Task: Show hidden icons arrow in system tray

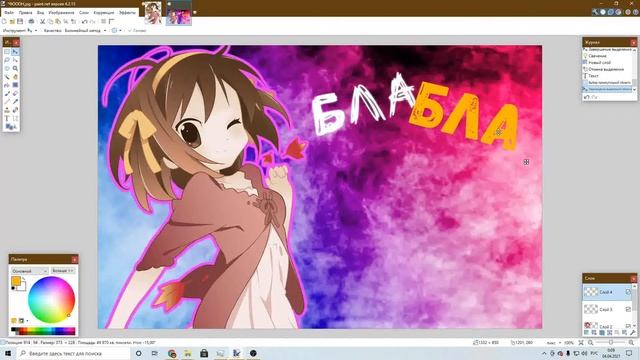Action: click(x=544, y=353)
